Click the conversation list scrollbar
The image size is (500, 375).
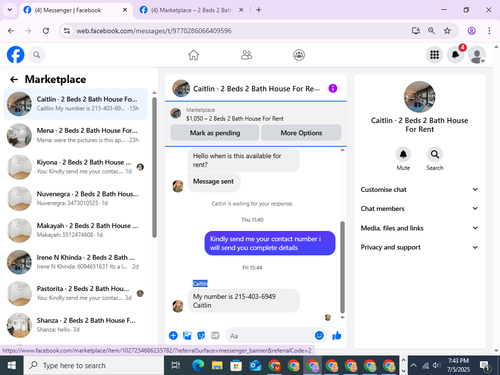tap(154, 167)
